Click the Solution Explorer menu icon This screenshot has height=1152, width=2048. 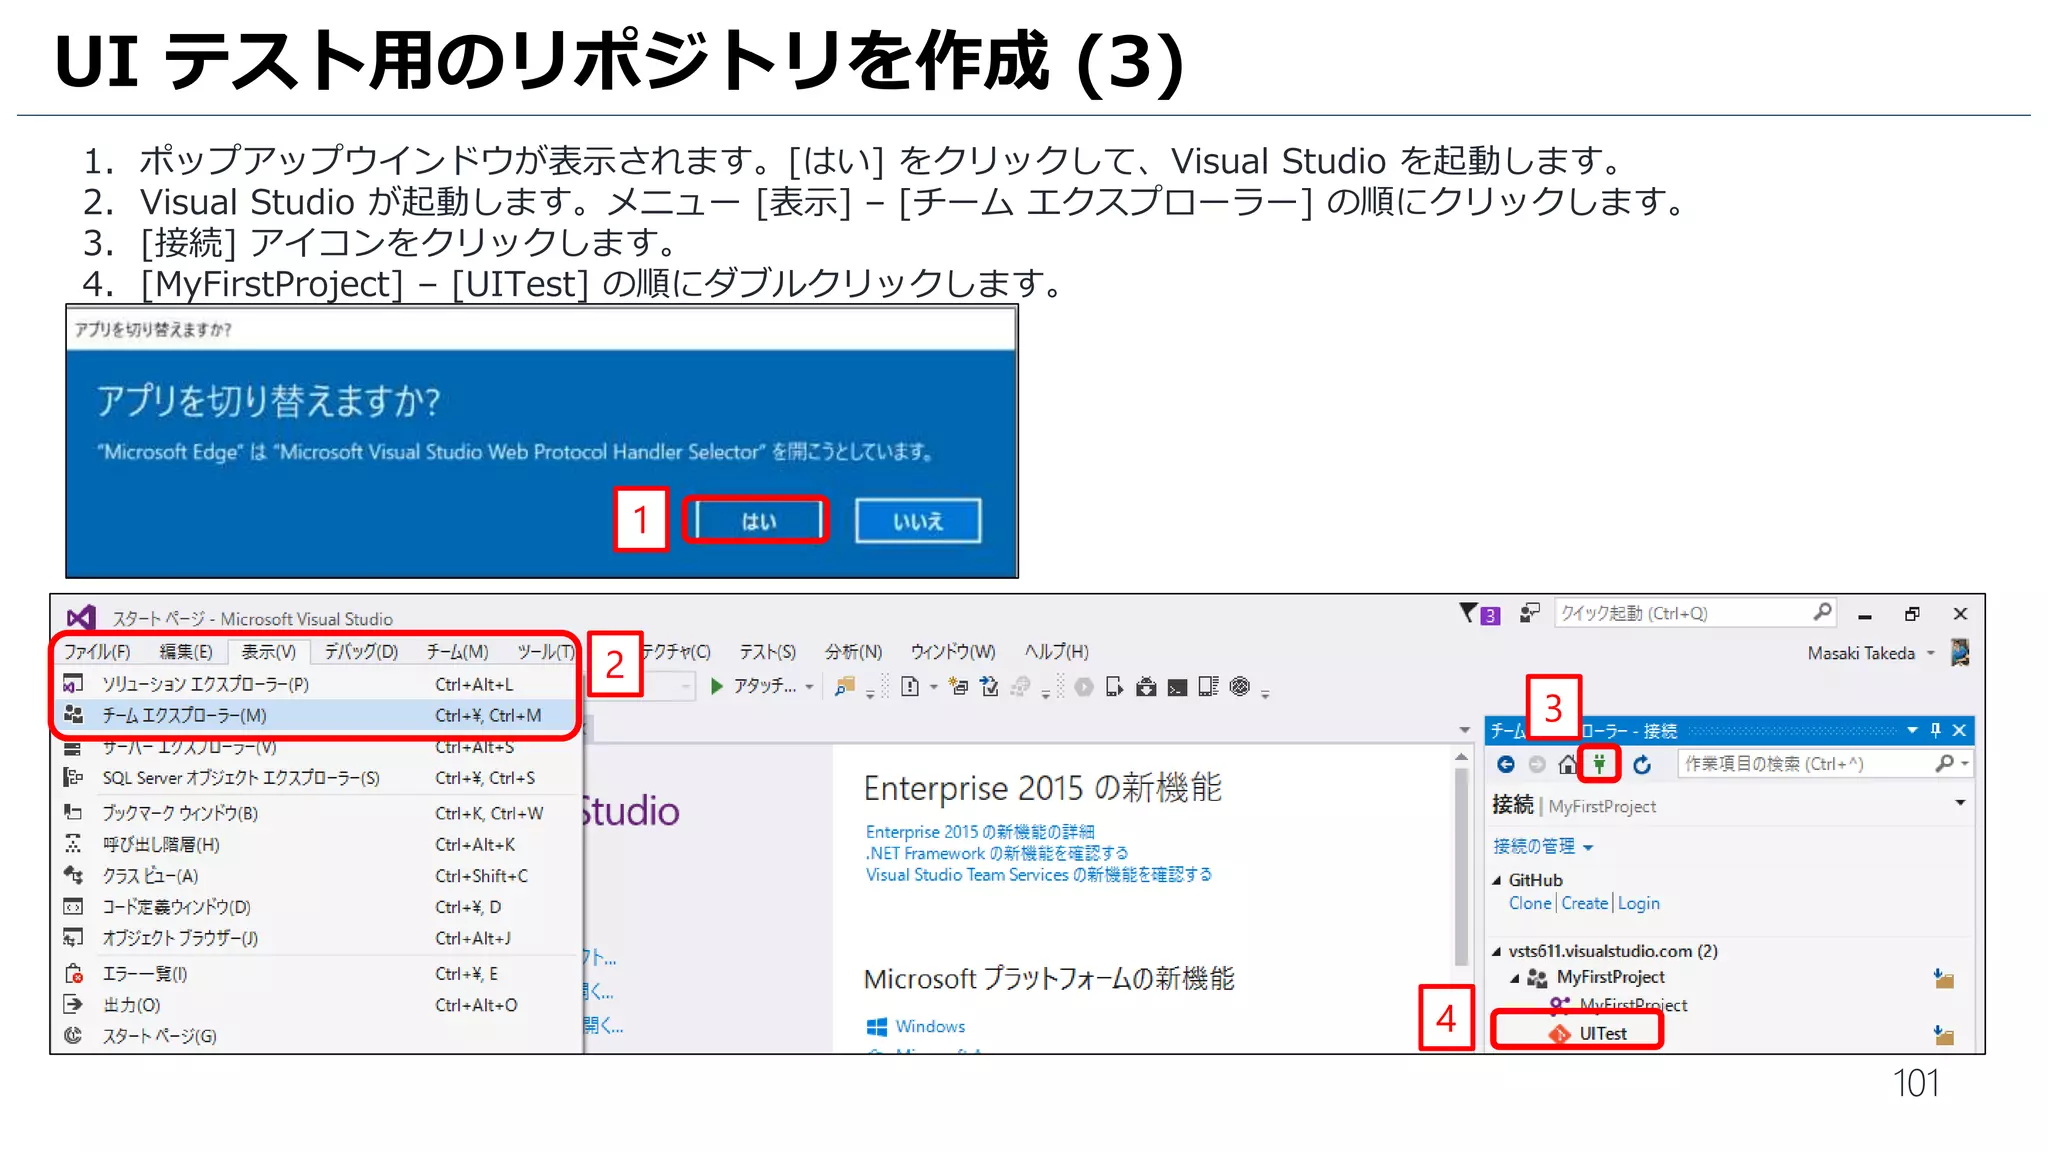coord(73,684)
